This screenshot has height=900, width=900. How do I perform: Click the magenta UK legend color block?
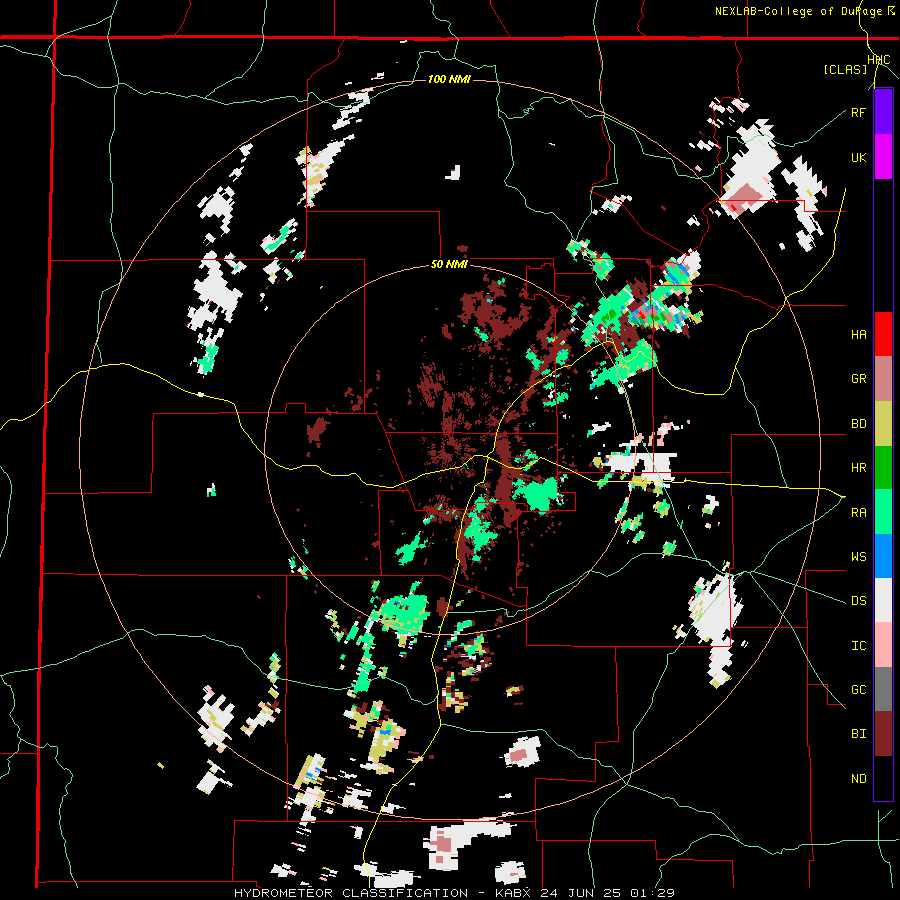[x=883, y=157]
